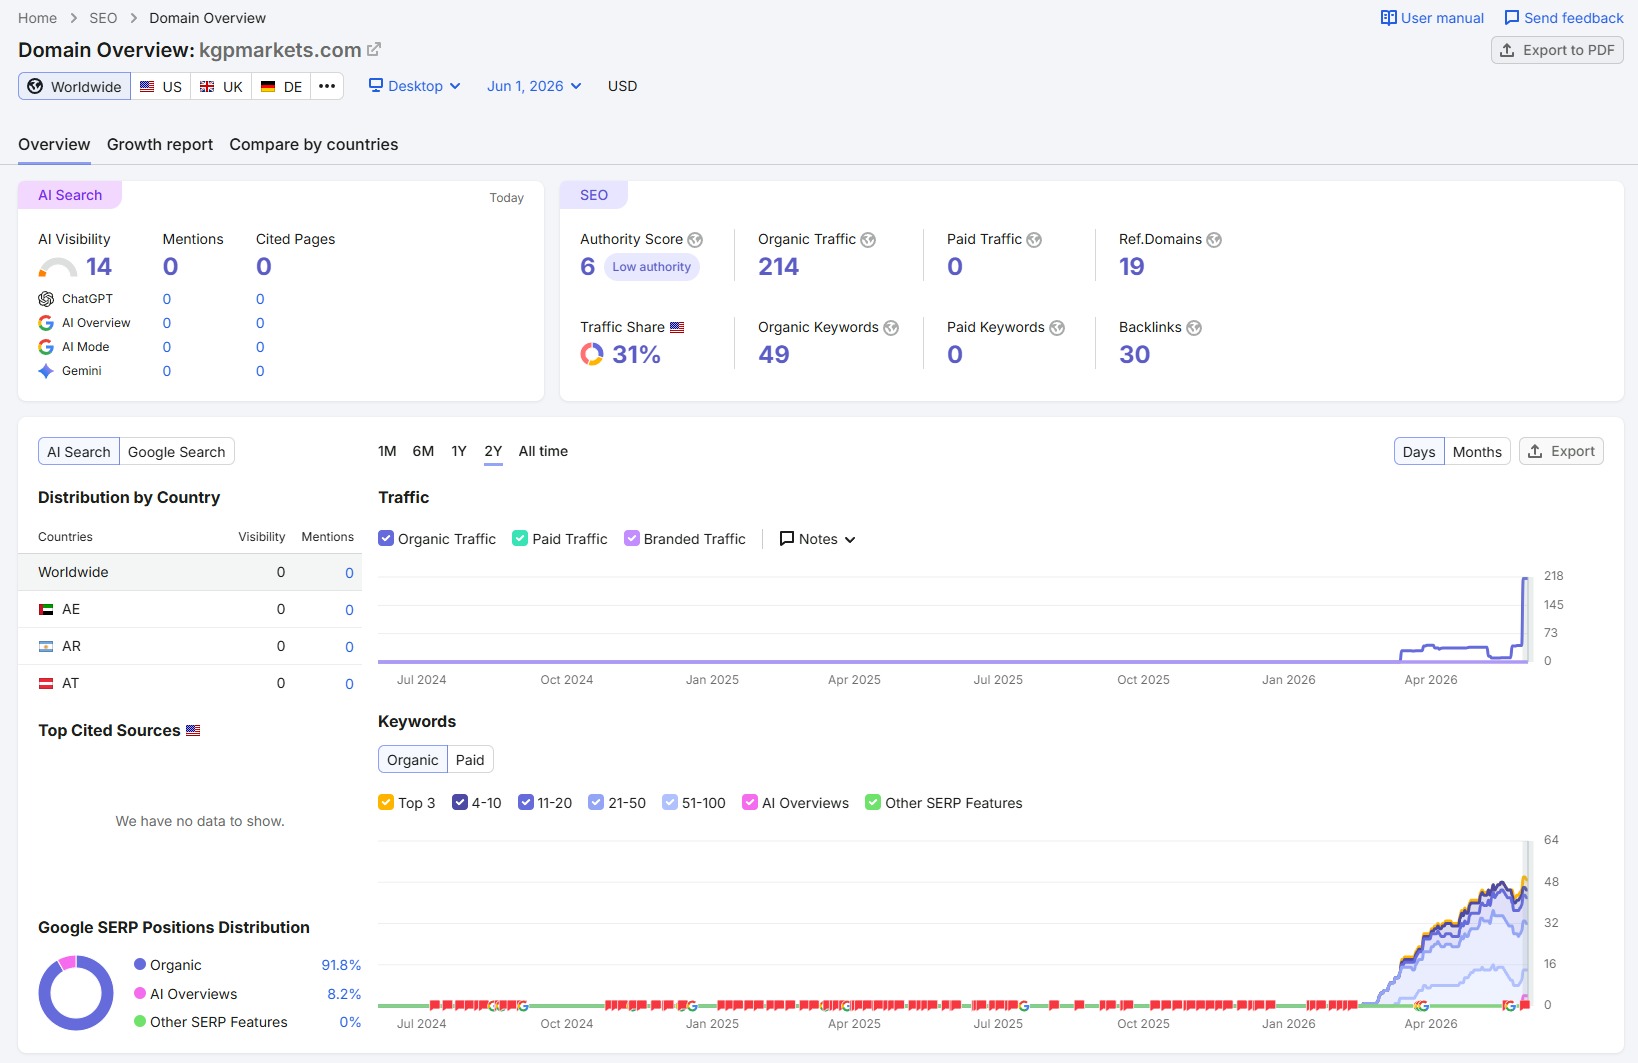Switch chart granularity to Months
This screenshot has width=1638, height=1063.
point(1477,452)
